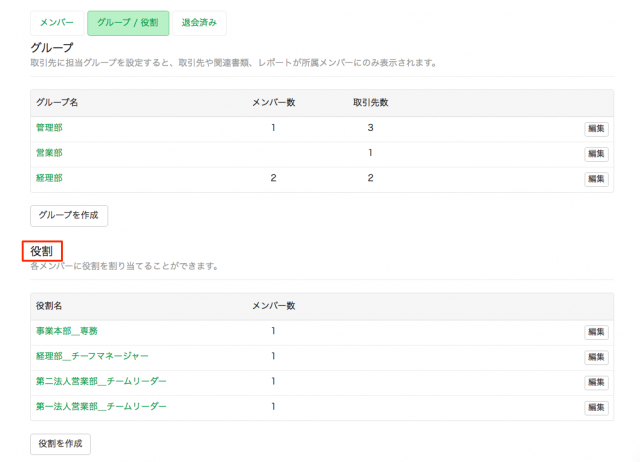Click 編集 button for 経理部 group
This screenshot has width=640, height=462.
coord(596,179)
